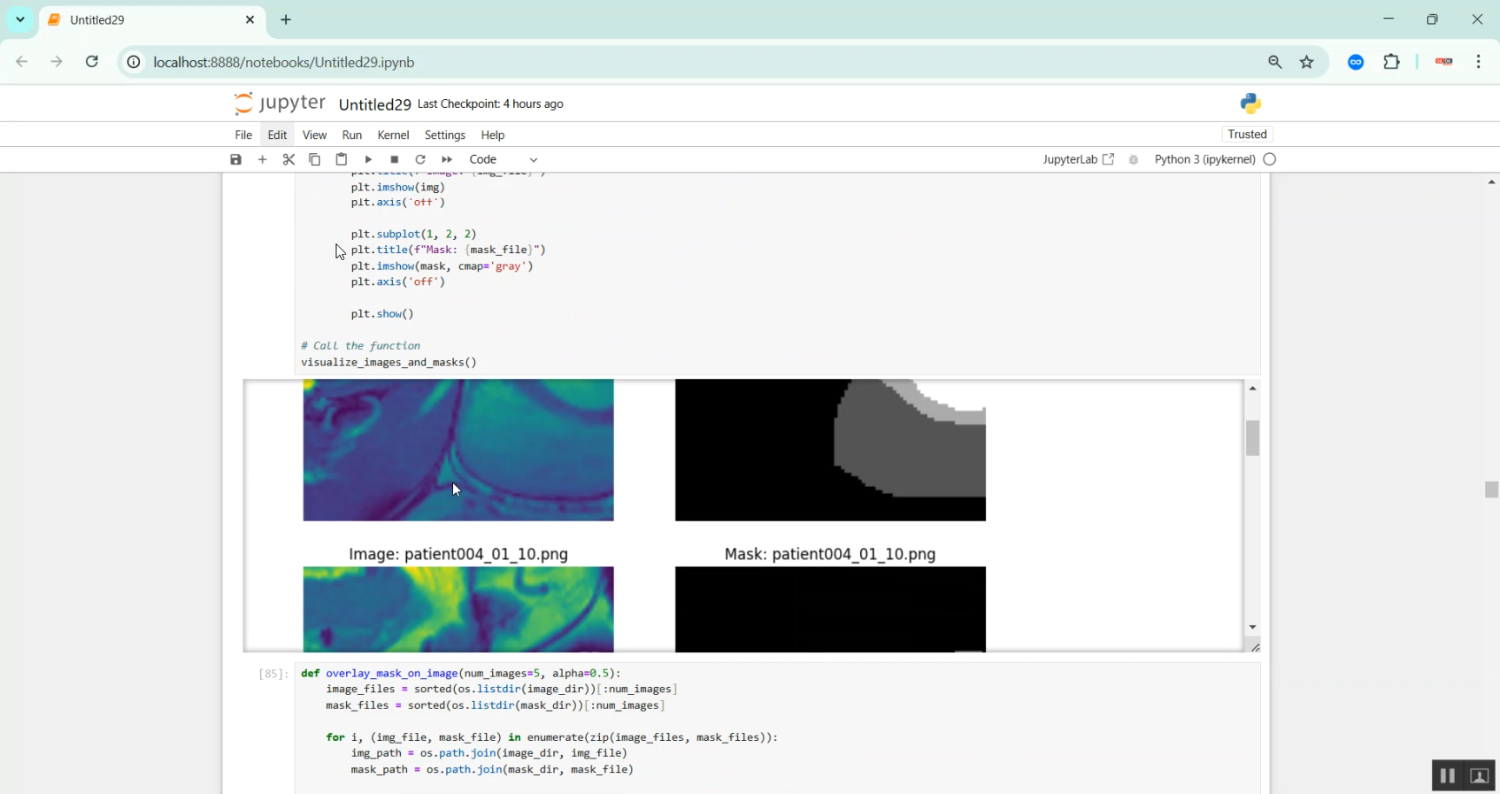The image size is (1500, 794).
Task: Restart kernel and run all cells
Action: coord(447,160)
